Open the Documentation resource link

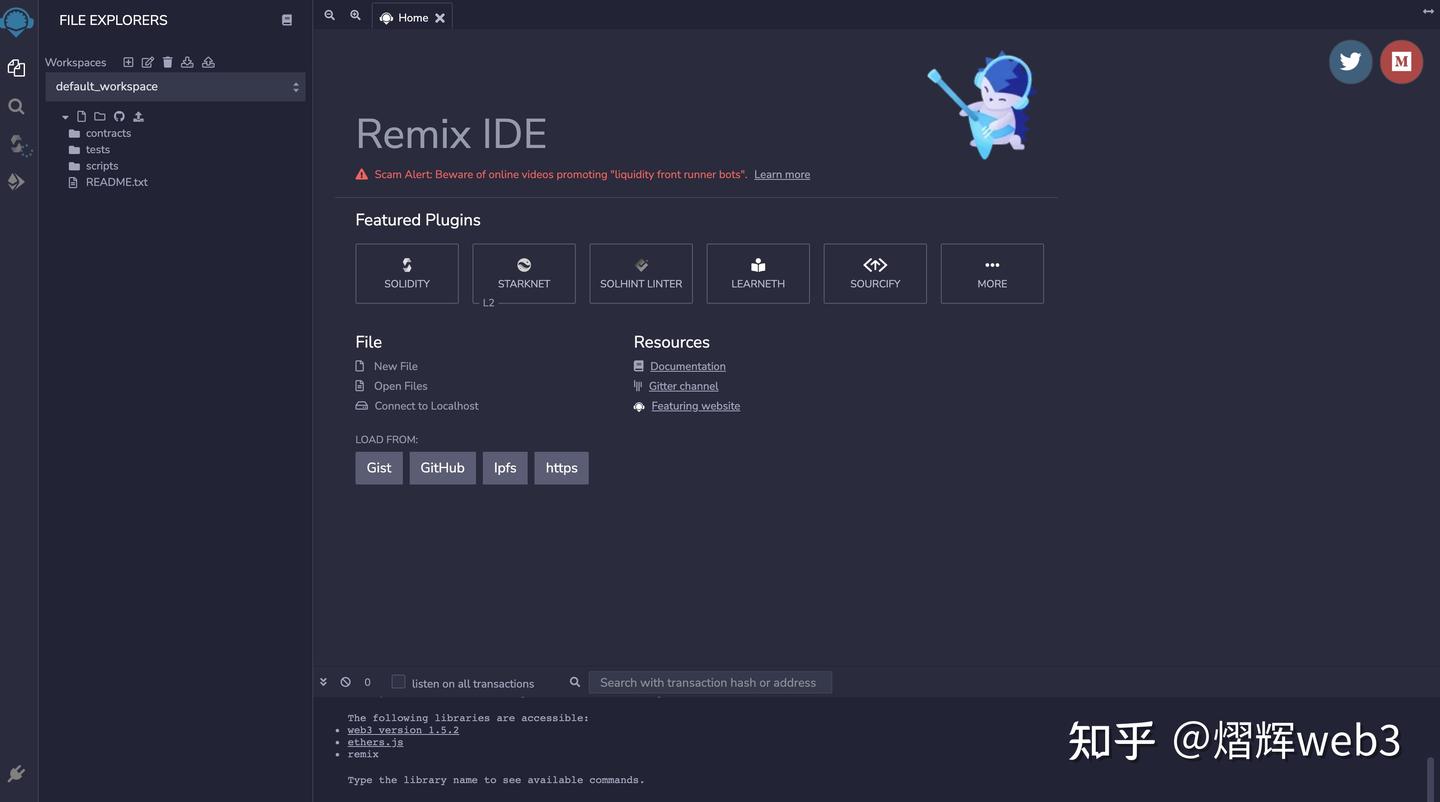click(x=688, y=366)
